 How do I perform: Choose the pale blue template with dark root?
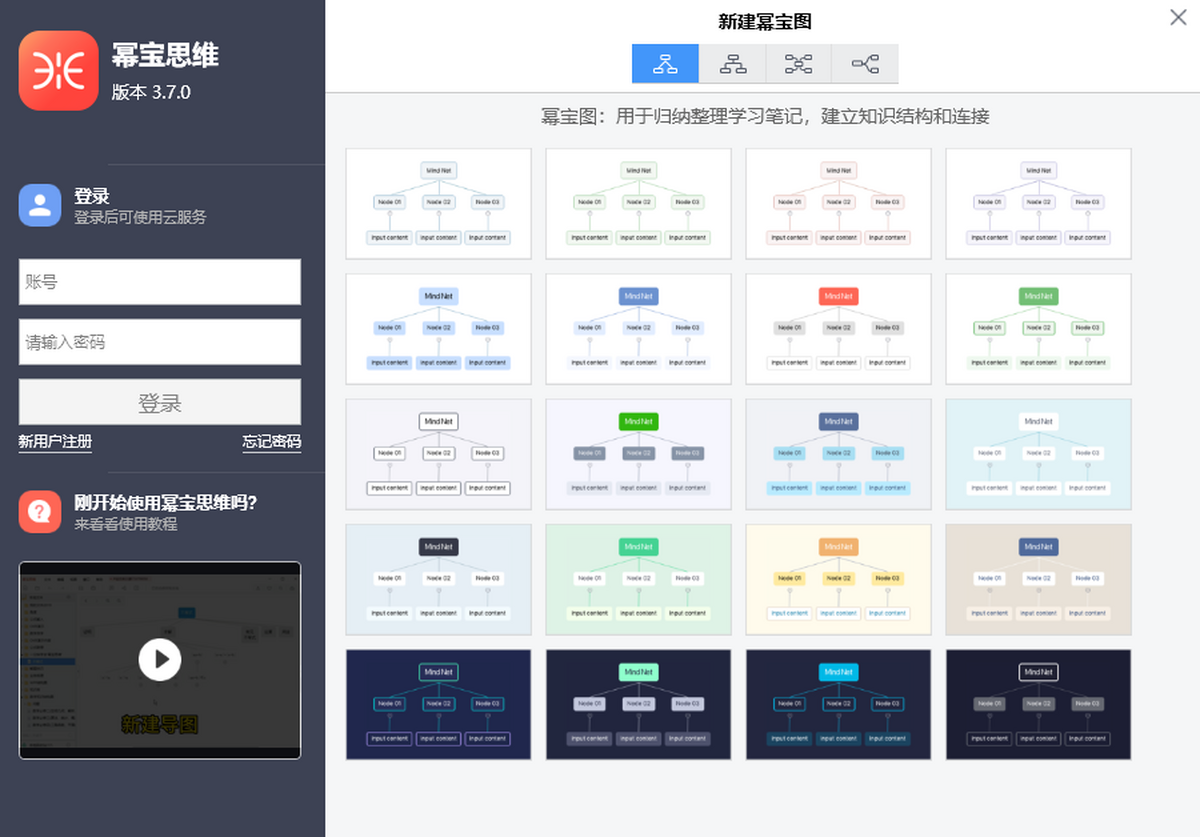click(x=438, y=579)
